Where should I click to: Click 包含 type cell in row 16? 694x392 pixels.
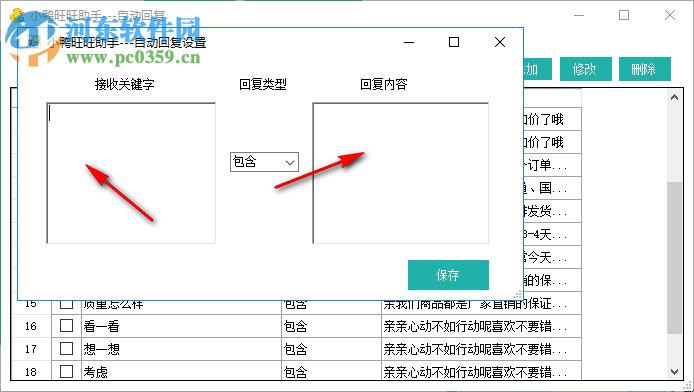pos(331,326)
